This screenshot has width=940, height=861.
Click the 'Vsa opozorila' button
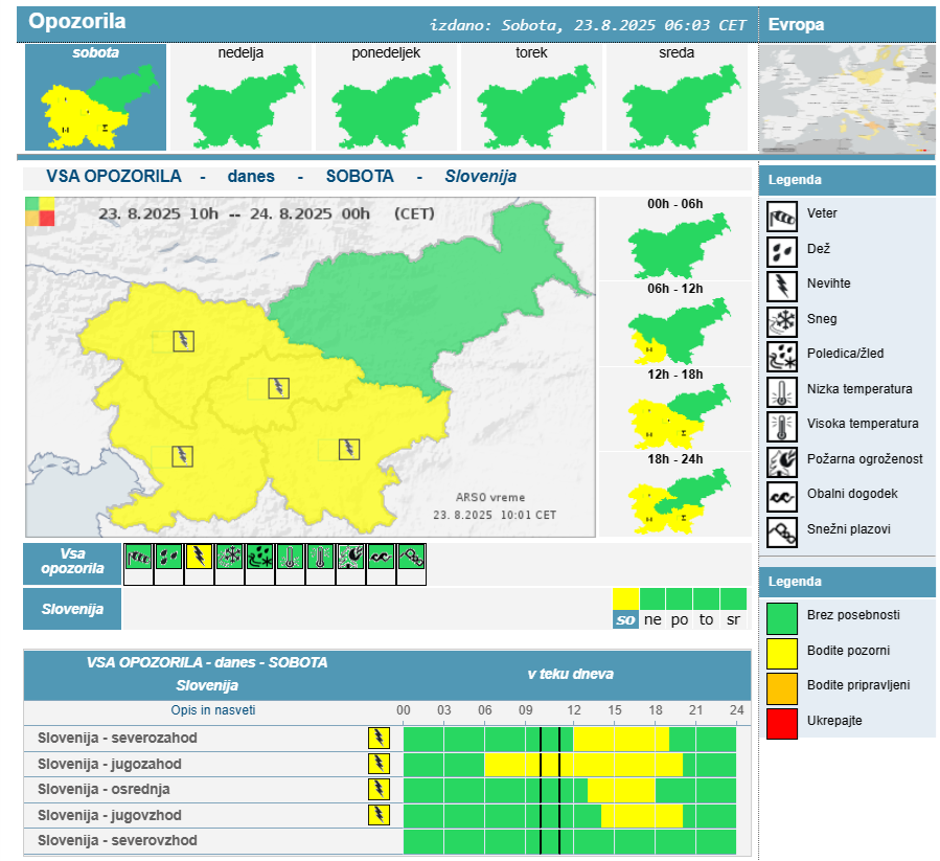pyautogui.click(x=72, y=564)
